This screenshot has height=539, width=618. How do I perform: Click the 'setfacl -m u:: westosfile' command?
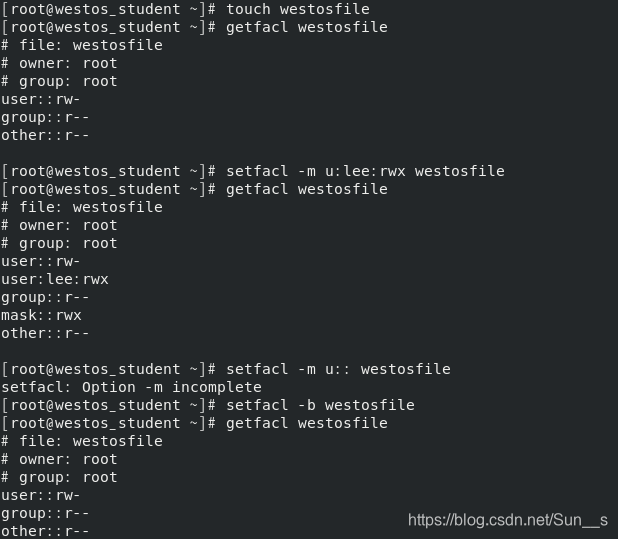click(x=339, y=369)
